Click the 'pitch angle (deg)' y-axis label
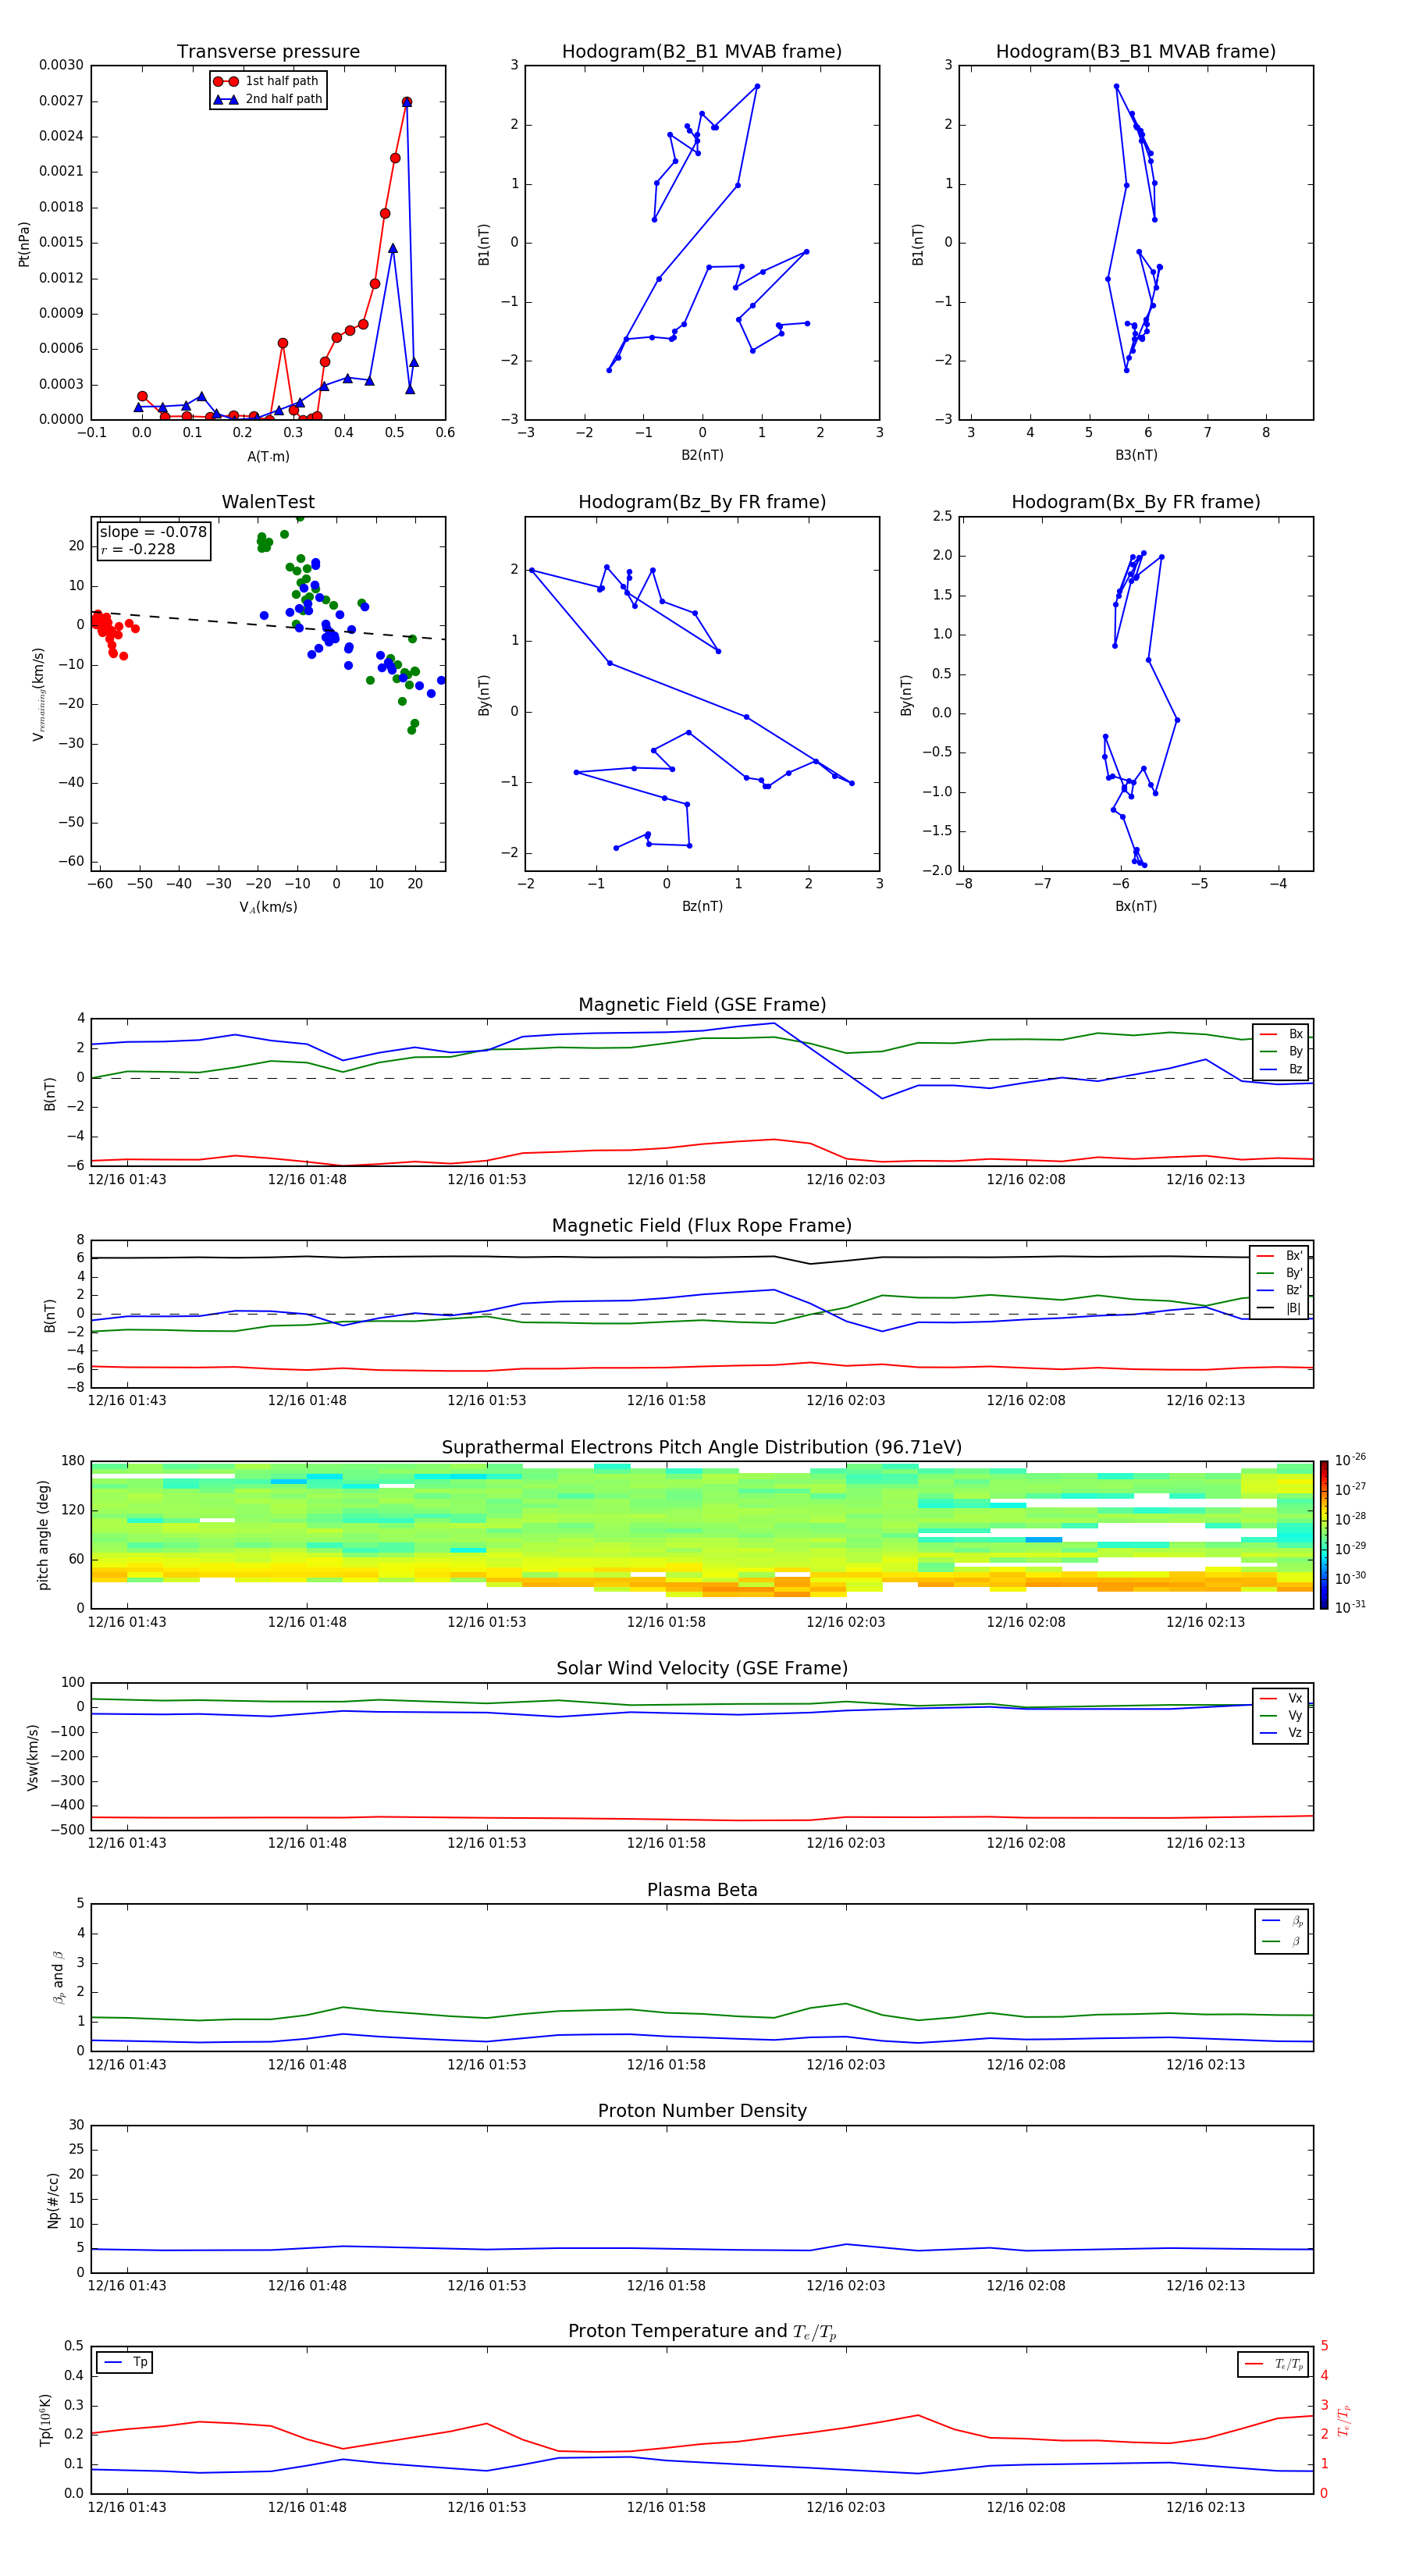The width and height of the screenshot is (1405, 2576). 44,1534
